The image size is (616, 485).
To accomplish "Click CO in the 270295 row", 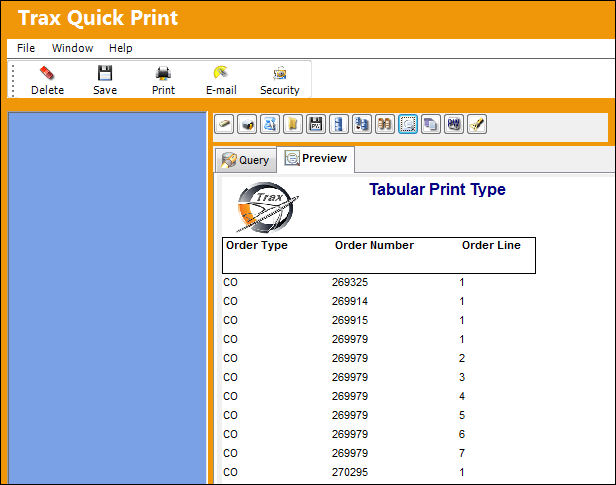I will click(230, 472).
